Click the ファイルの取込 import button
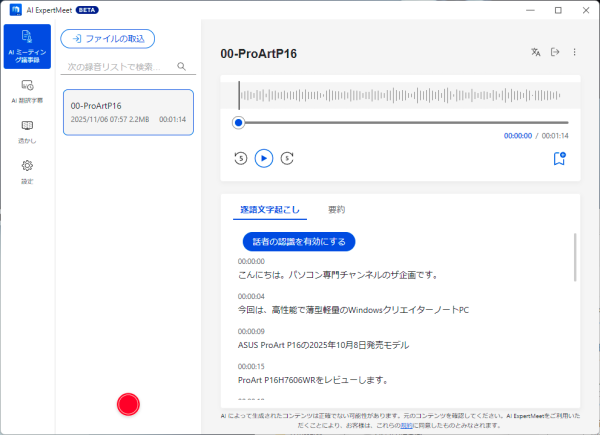The width and height of the screenshot is (600, 435). tap(108, 39)
